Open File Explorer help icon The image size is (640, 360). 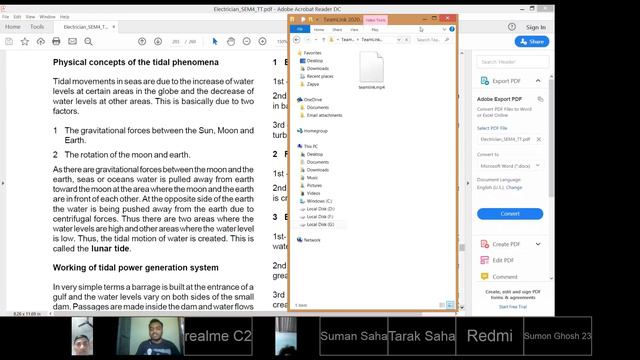452,29
